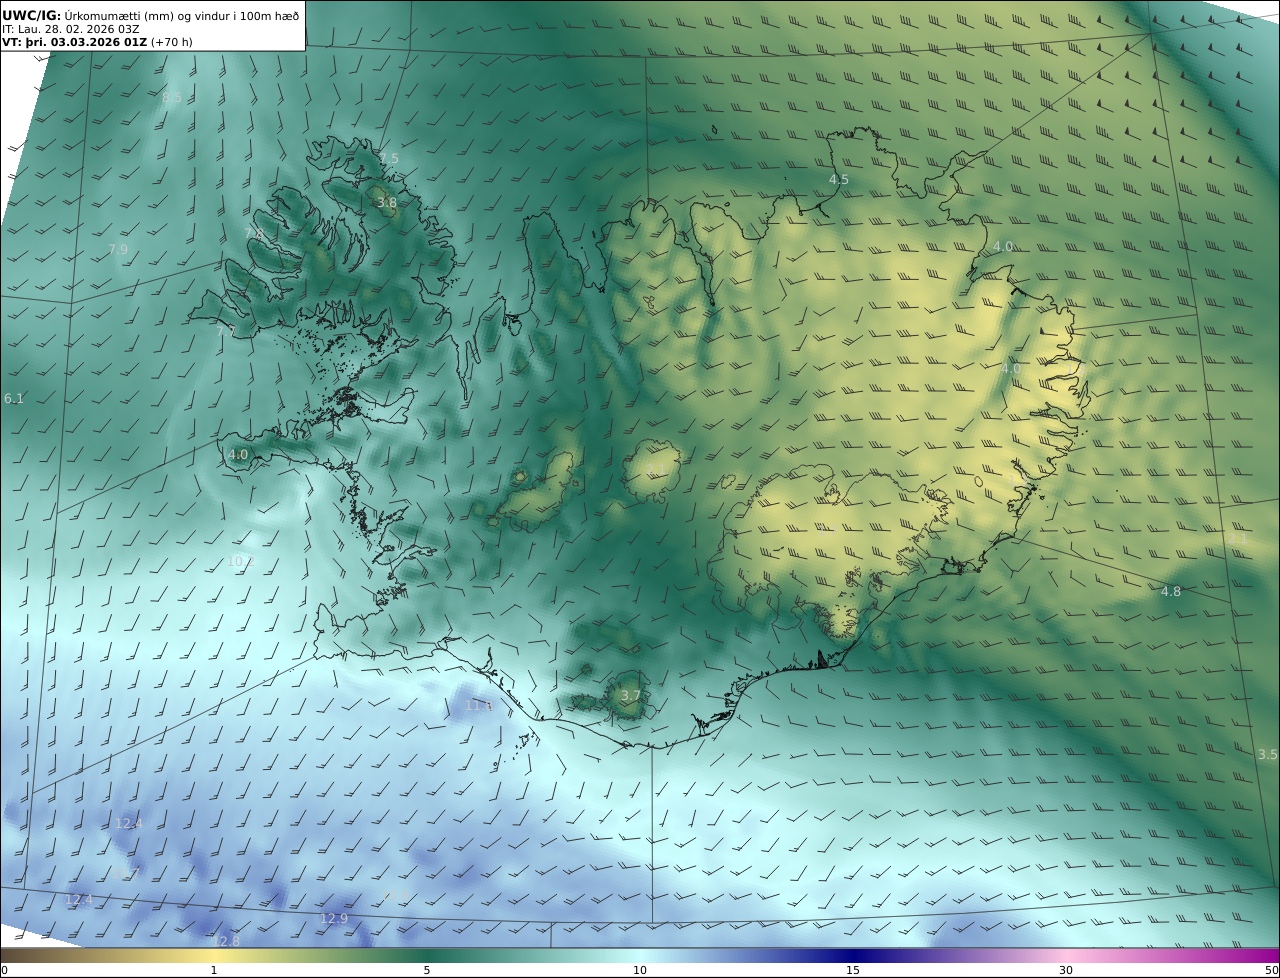This screenshot has height=978, width=1280.
Task: Click the 5 tick on the color scale
Action: pyautogui.click(x=427, y=970)
